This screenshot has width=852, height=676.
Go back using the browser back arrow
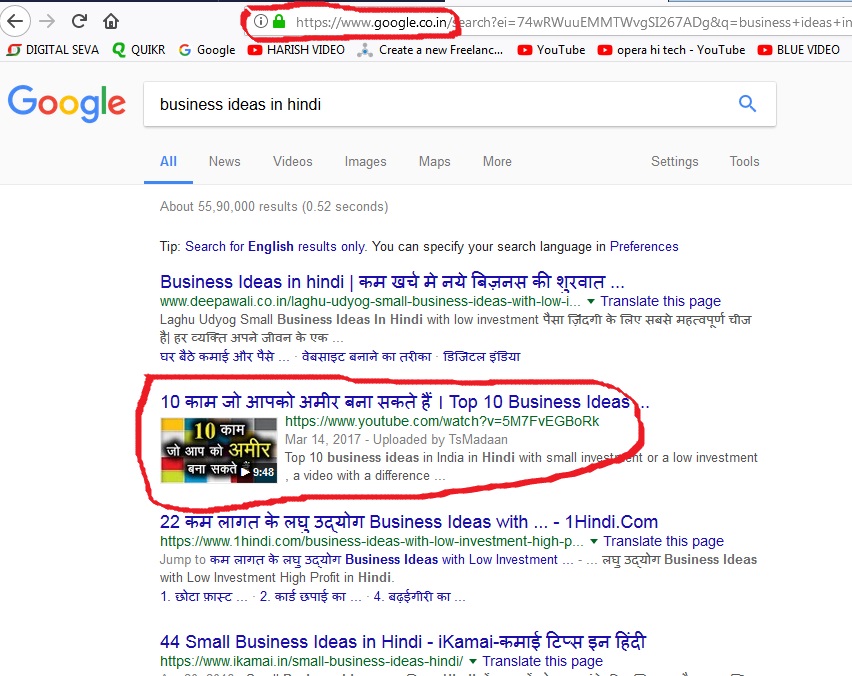[15, 21]
